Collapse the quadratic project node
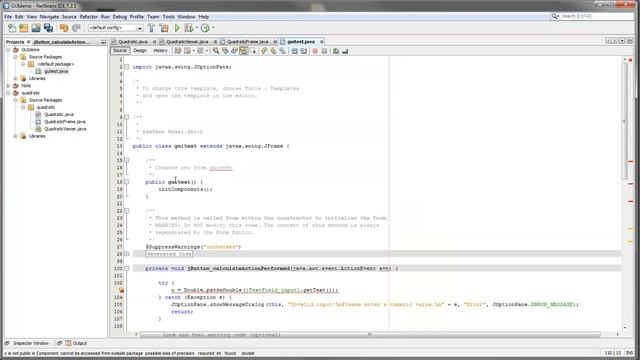 8,93
